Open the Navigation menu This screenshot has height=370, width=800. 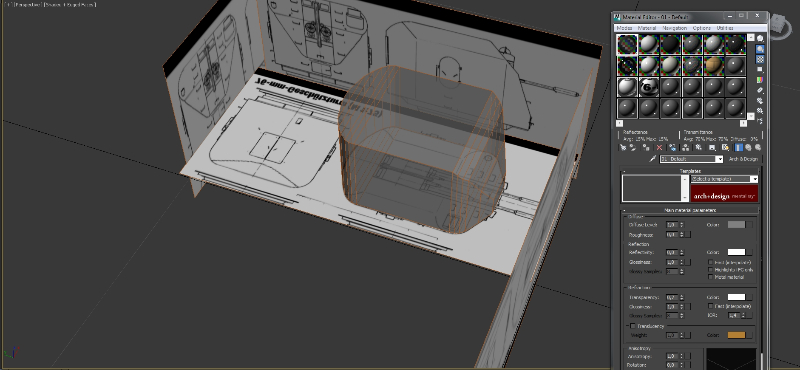pos(674,28)
